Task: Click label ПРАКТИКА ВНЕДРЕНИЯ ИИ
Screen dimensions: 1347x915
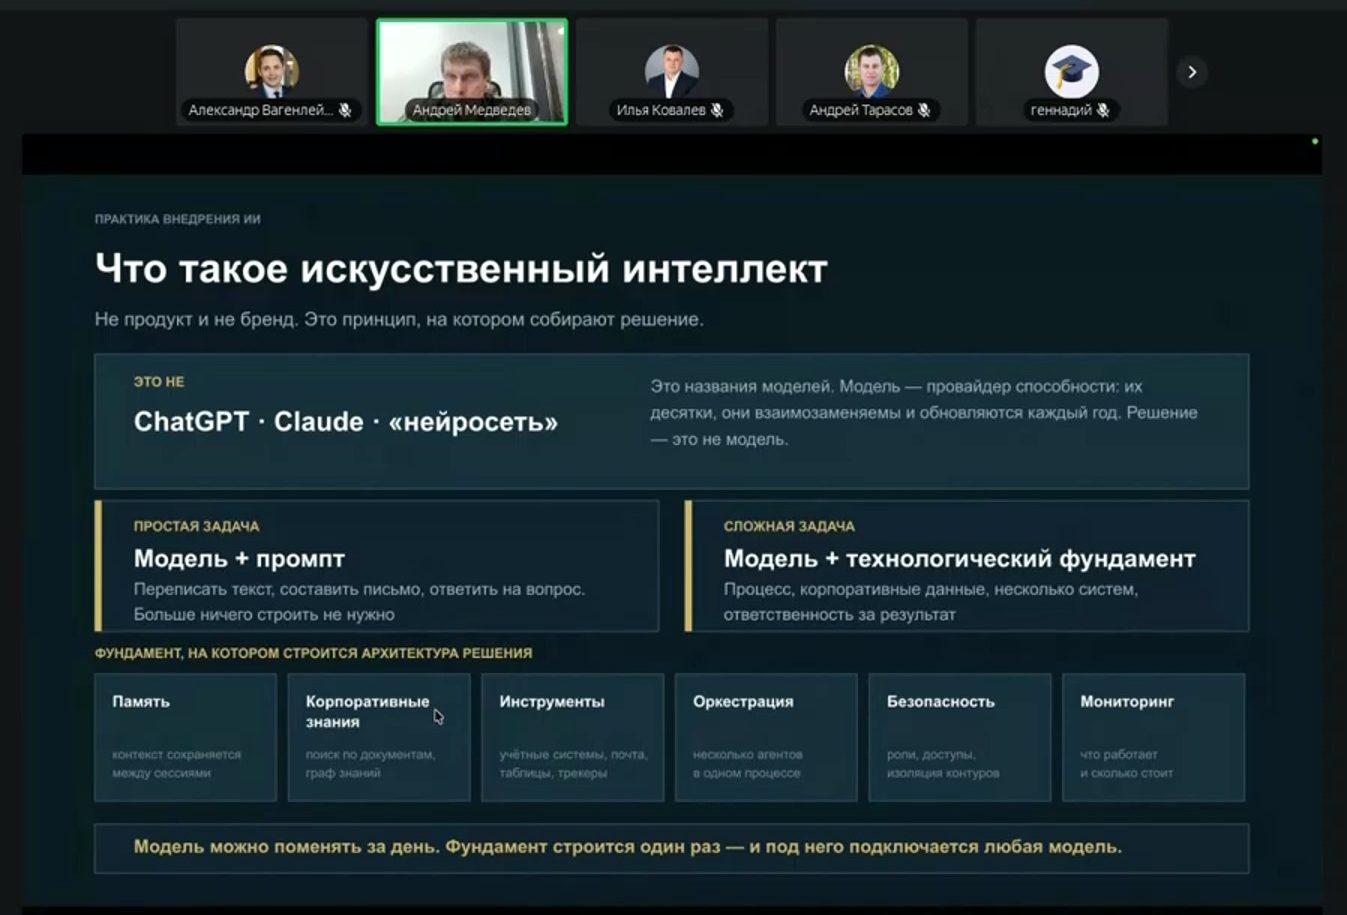Action: pyautogui.click(x=177, y=219)
